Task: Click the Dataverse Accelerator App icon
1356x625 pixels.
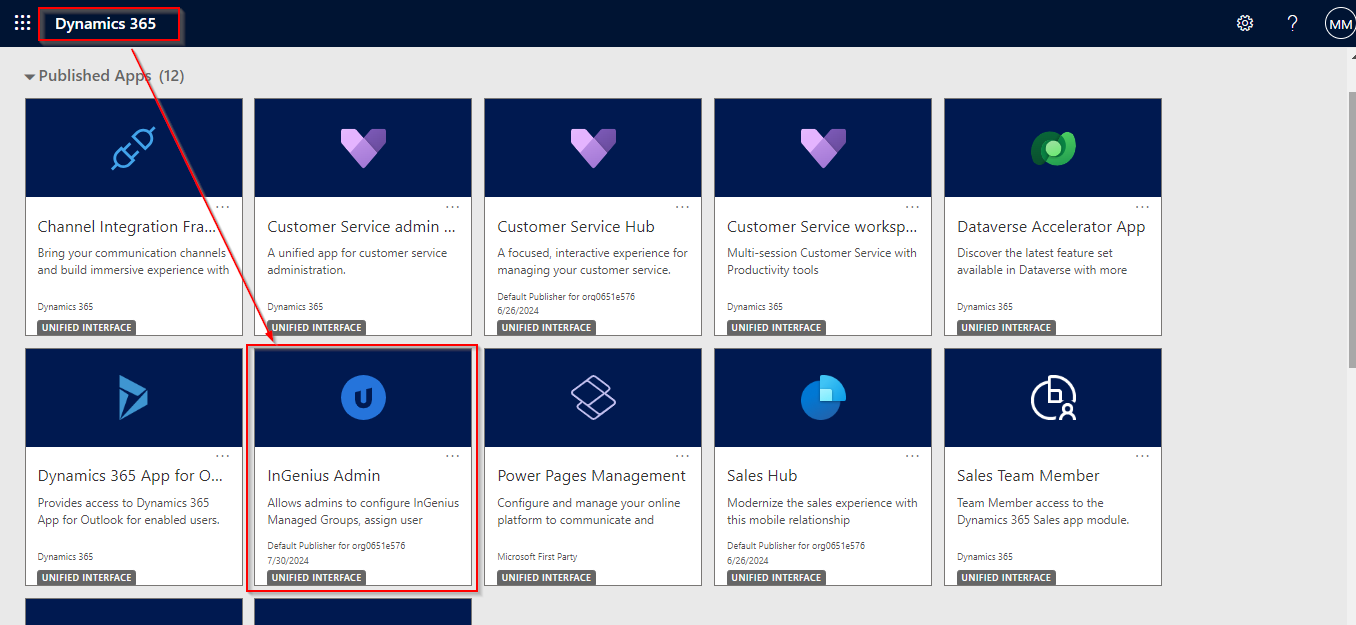Action: tap(1052, 148)
